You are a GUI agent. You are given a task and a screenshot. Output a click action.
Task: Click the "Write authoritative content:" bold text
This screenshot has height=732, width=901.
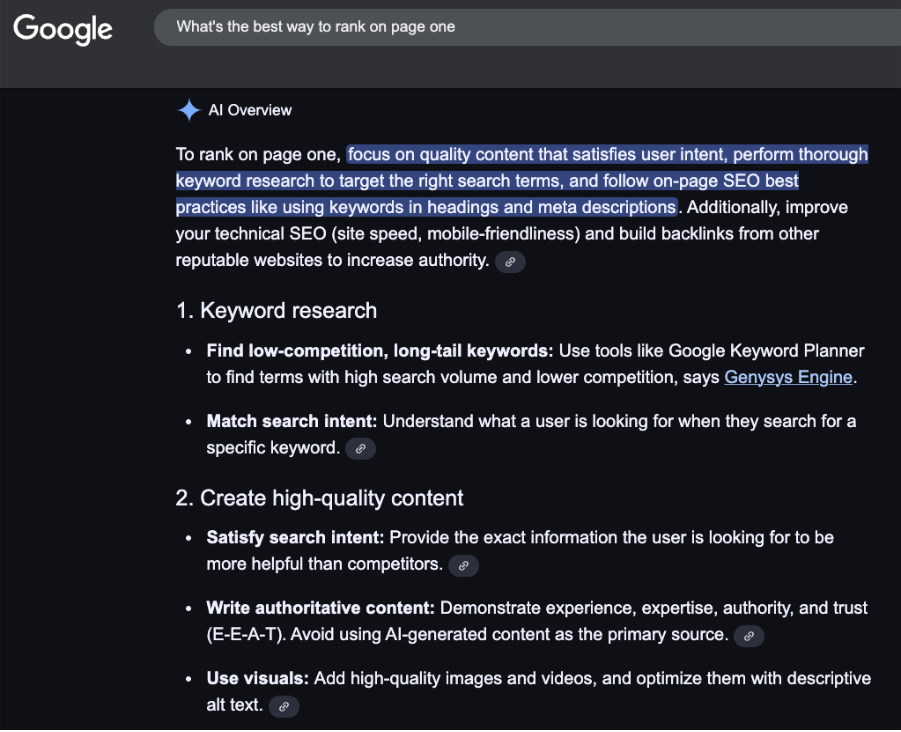[320, 608]
